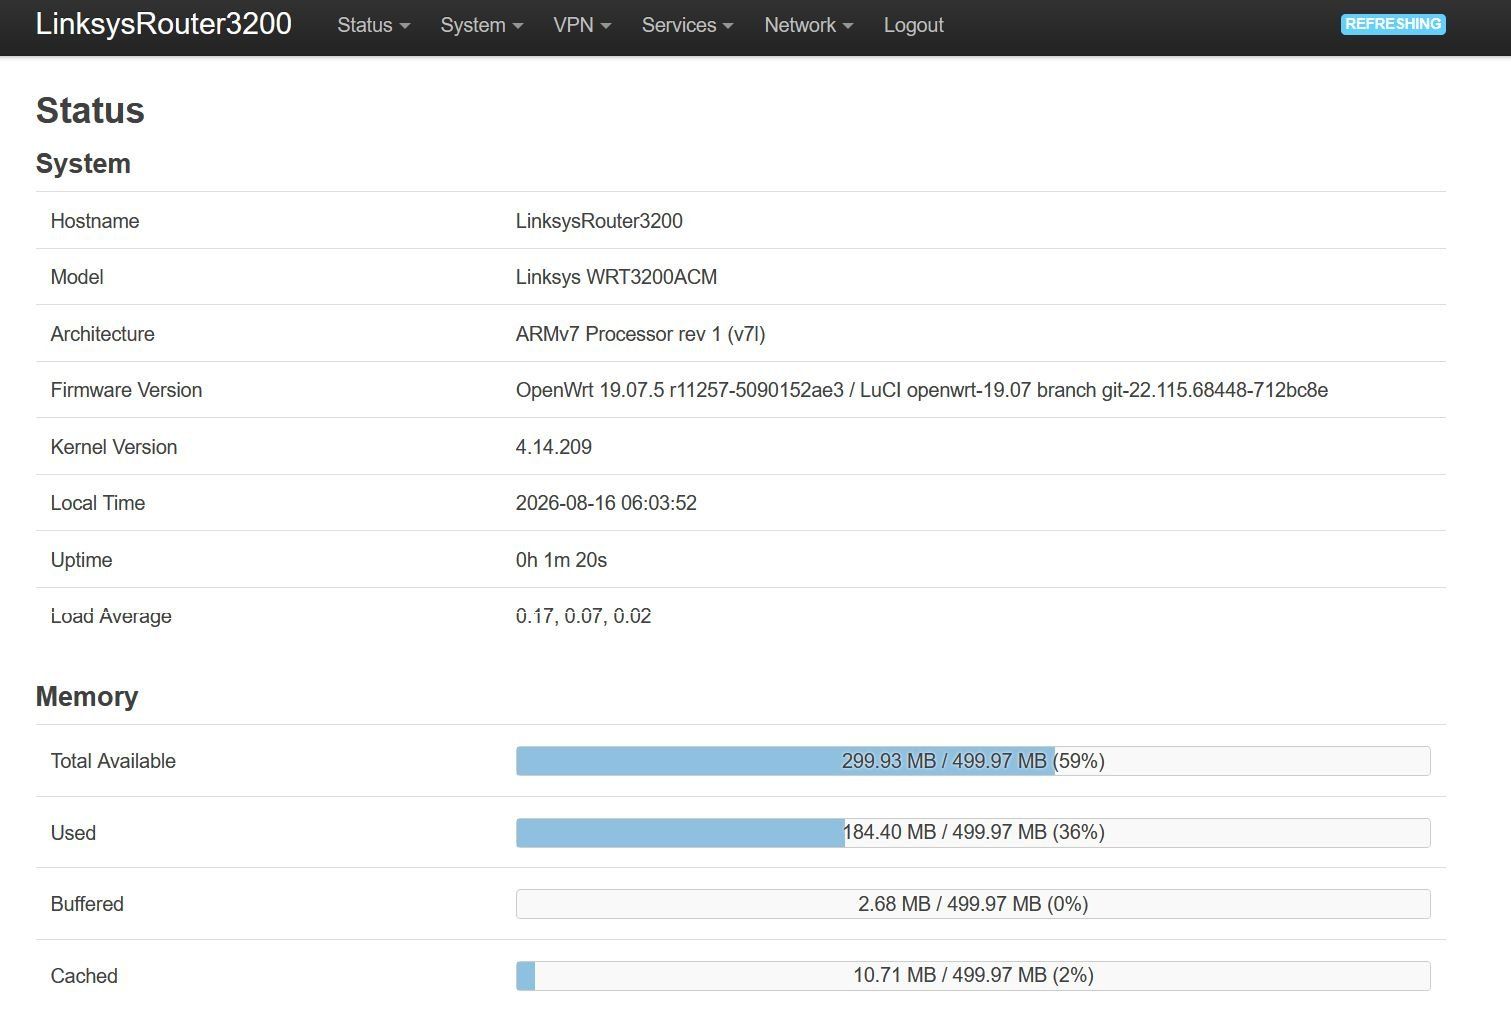This screenshot has width=1511, height=1019.
Task: Click the Local Time row label
Action: click(98, 503)
